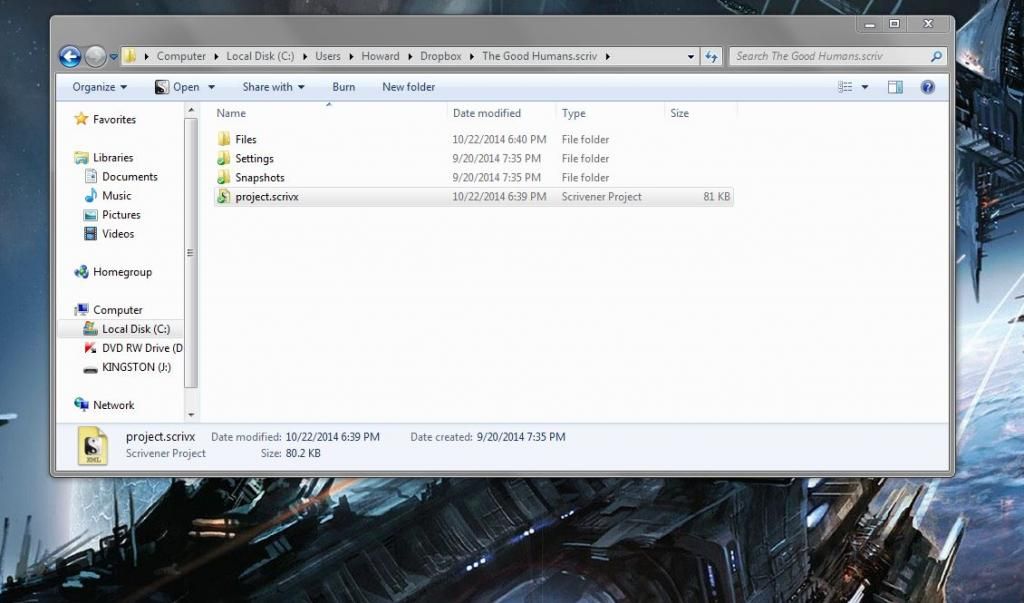Sort by the Size column header

pos(679,113)
